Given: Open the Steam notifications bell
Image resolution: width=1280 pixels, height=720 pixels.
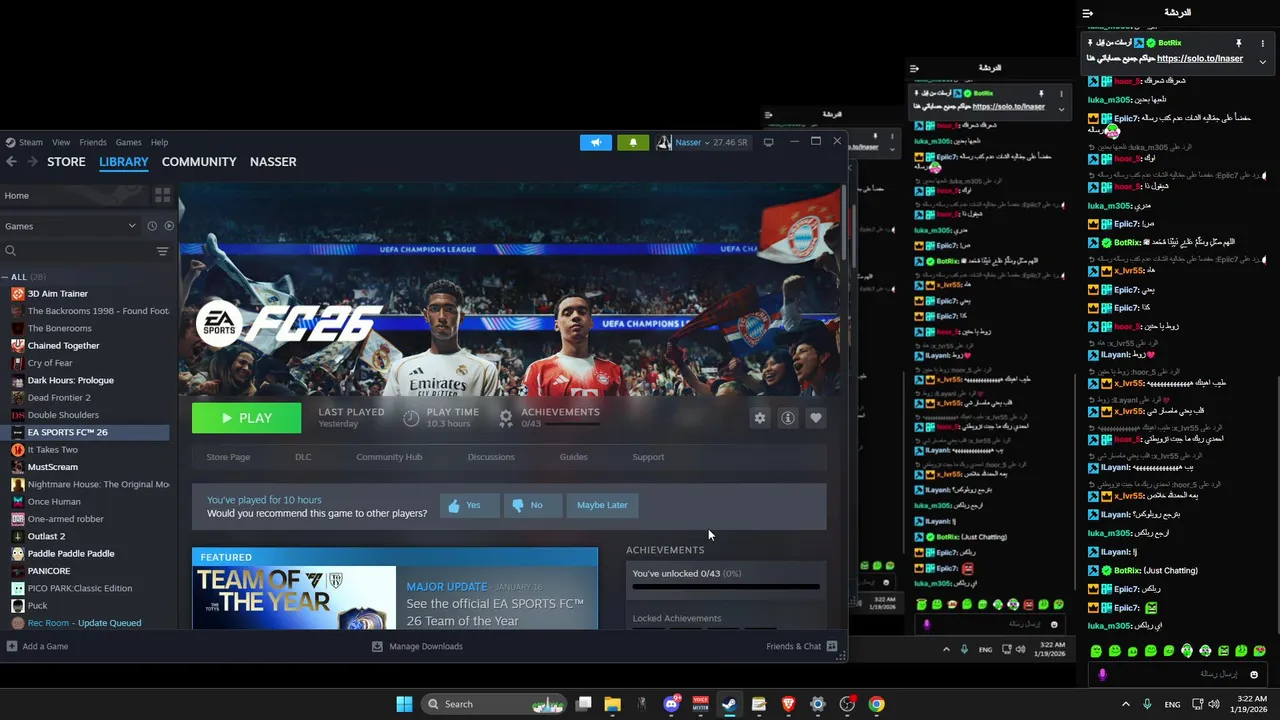Looking at the screenshot, I should (633, 142).
